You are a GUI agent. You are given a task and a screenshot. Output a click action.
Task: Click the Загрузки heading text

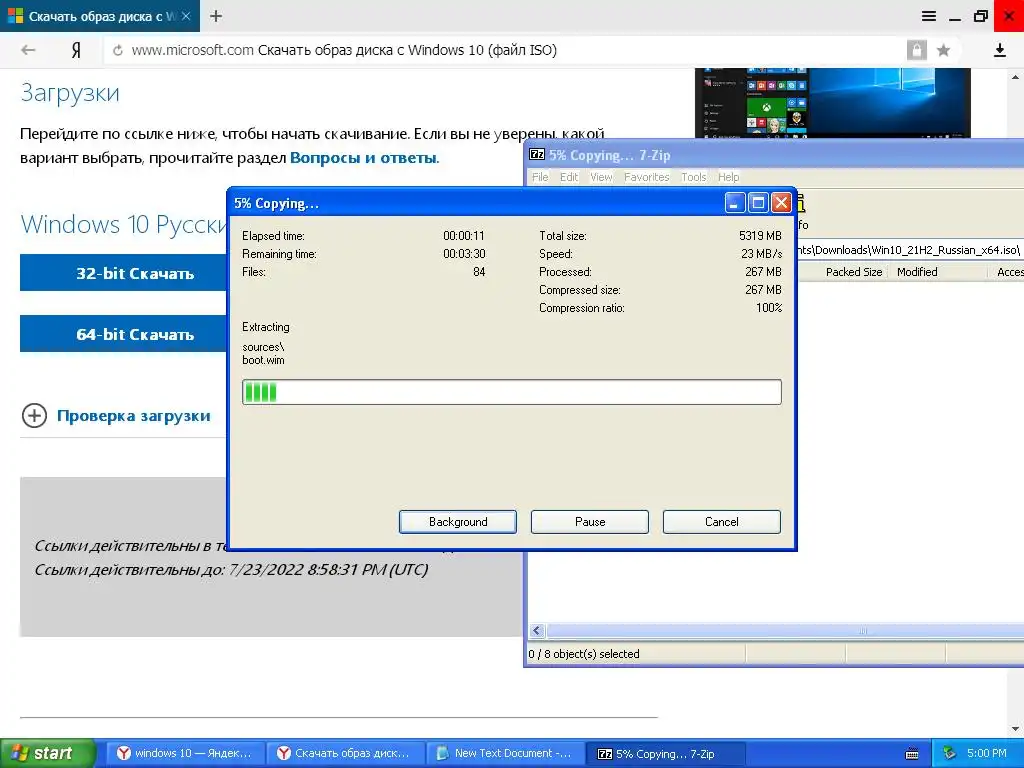coord(70,93)
